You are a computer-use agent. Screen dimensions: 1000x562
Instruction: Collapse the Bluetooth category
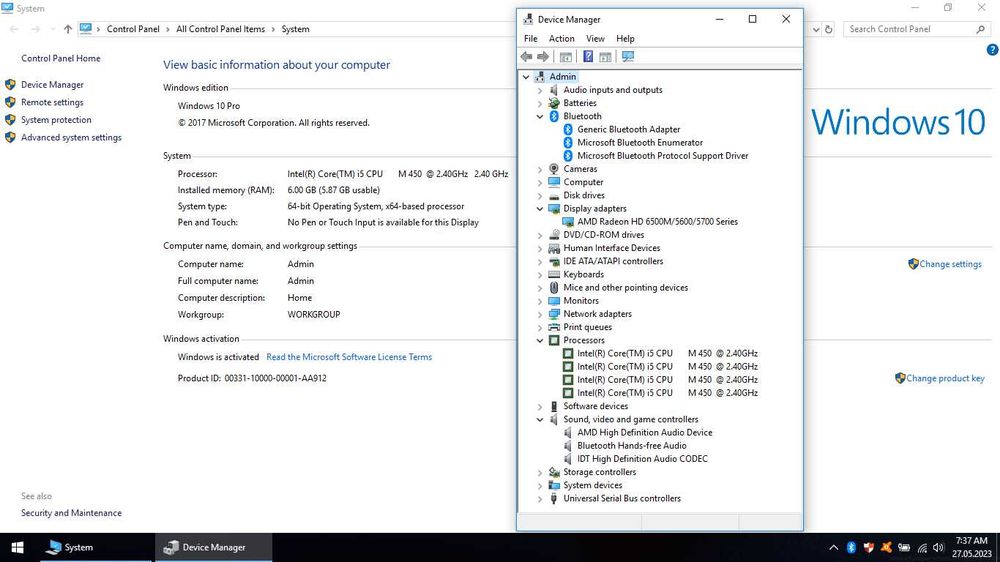[x=540, y=117]
